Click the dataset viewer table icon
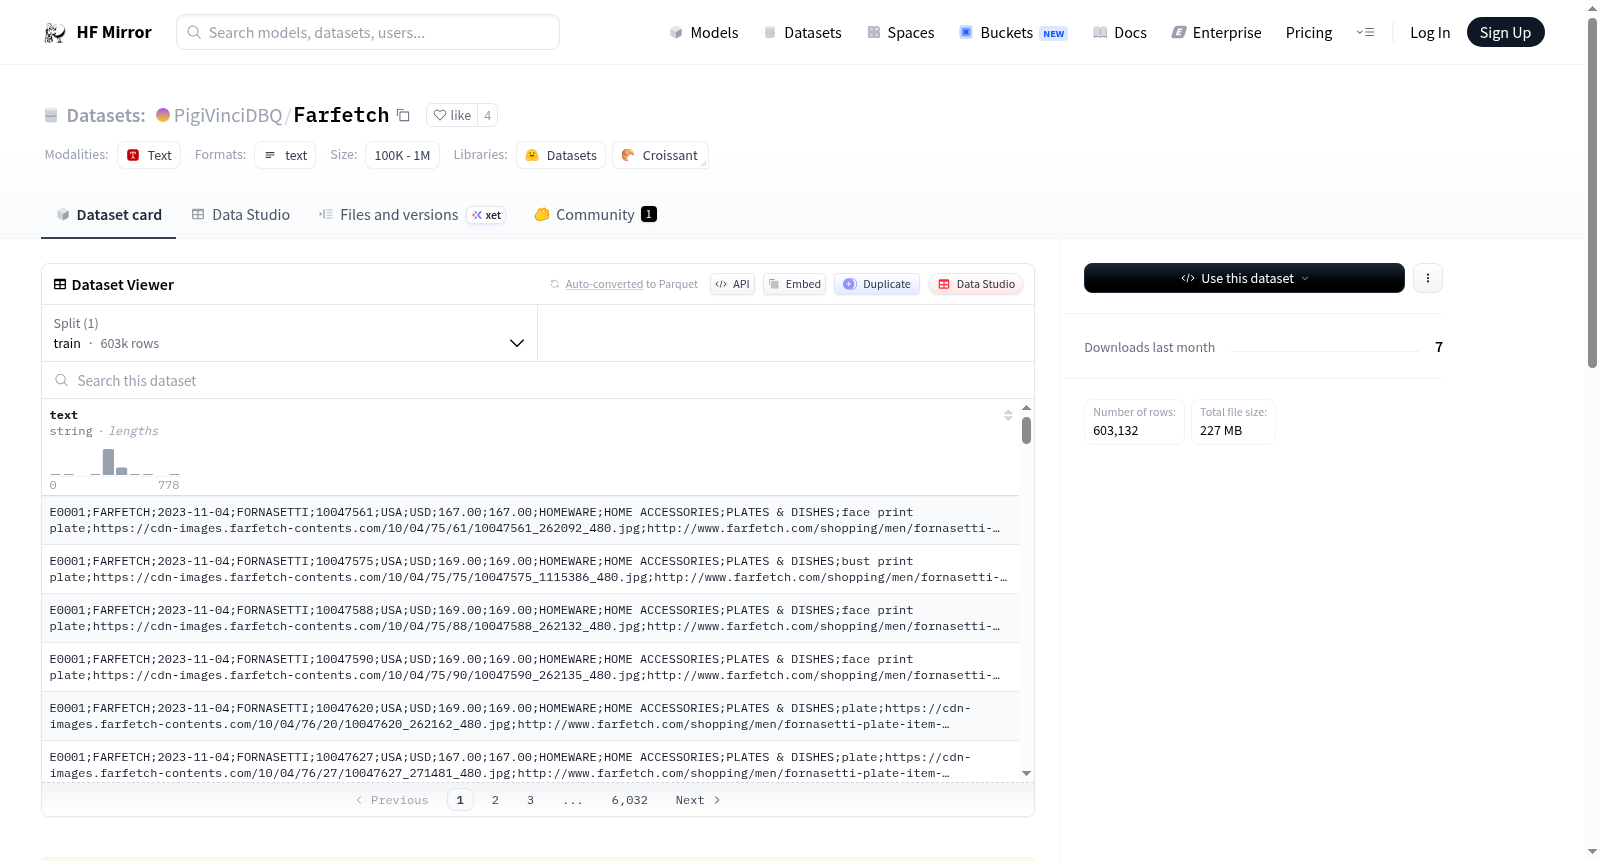Screen dimensions: 1600x861 click(x=60, y=285)
